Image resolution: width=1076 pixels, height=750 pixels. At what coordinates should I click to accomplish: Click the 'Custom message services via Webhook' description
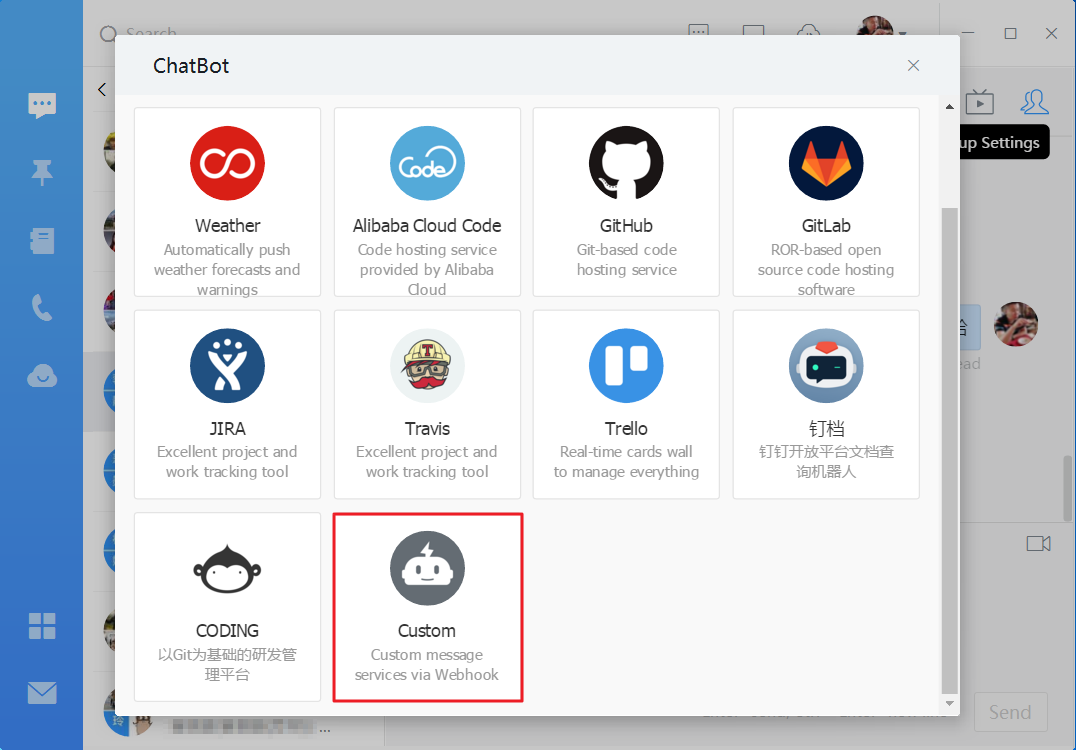[x=427, y=665]
